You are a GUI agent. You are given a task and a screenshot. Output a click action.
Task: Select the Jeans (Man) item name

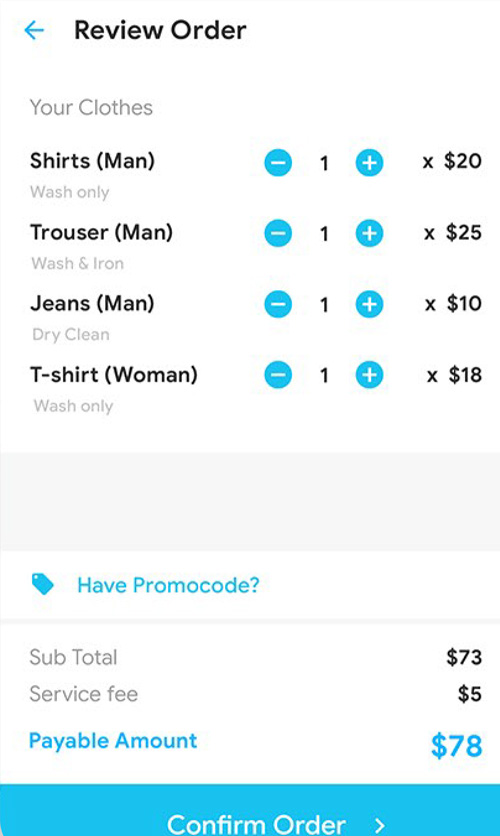point(92,303)
